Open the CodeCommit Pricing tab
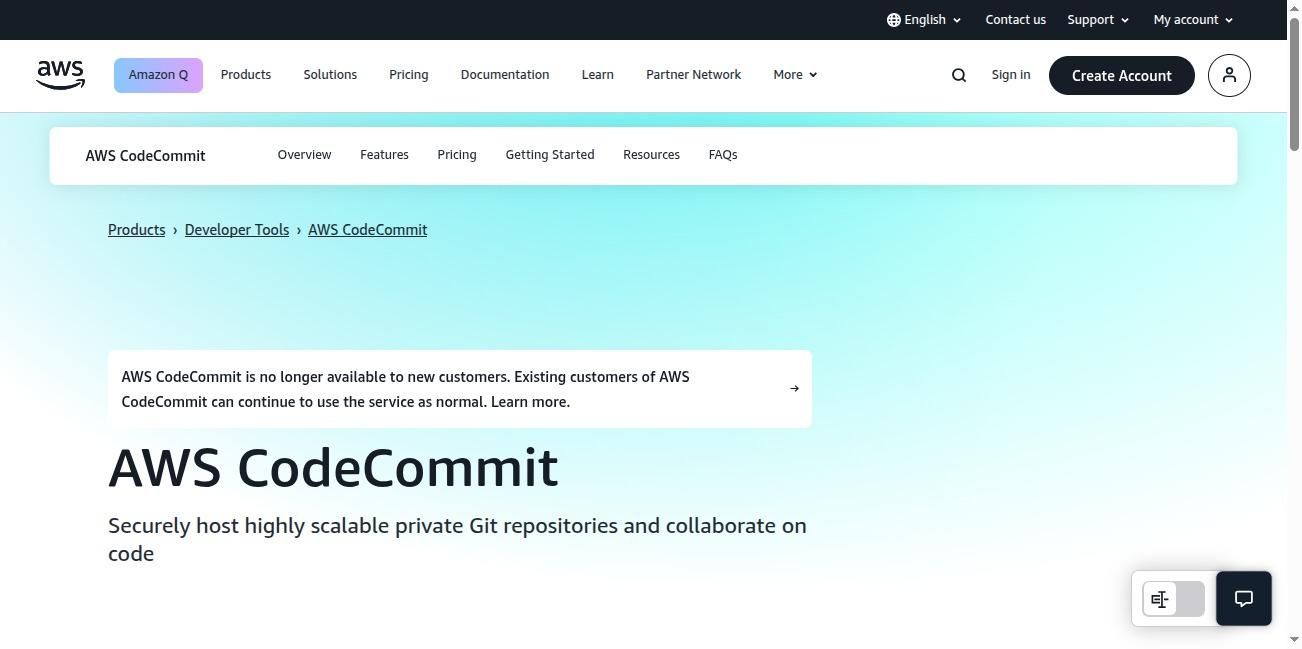 [x=457, y=155]
